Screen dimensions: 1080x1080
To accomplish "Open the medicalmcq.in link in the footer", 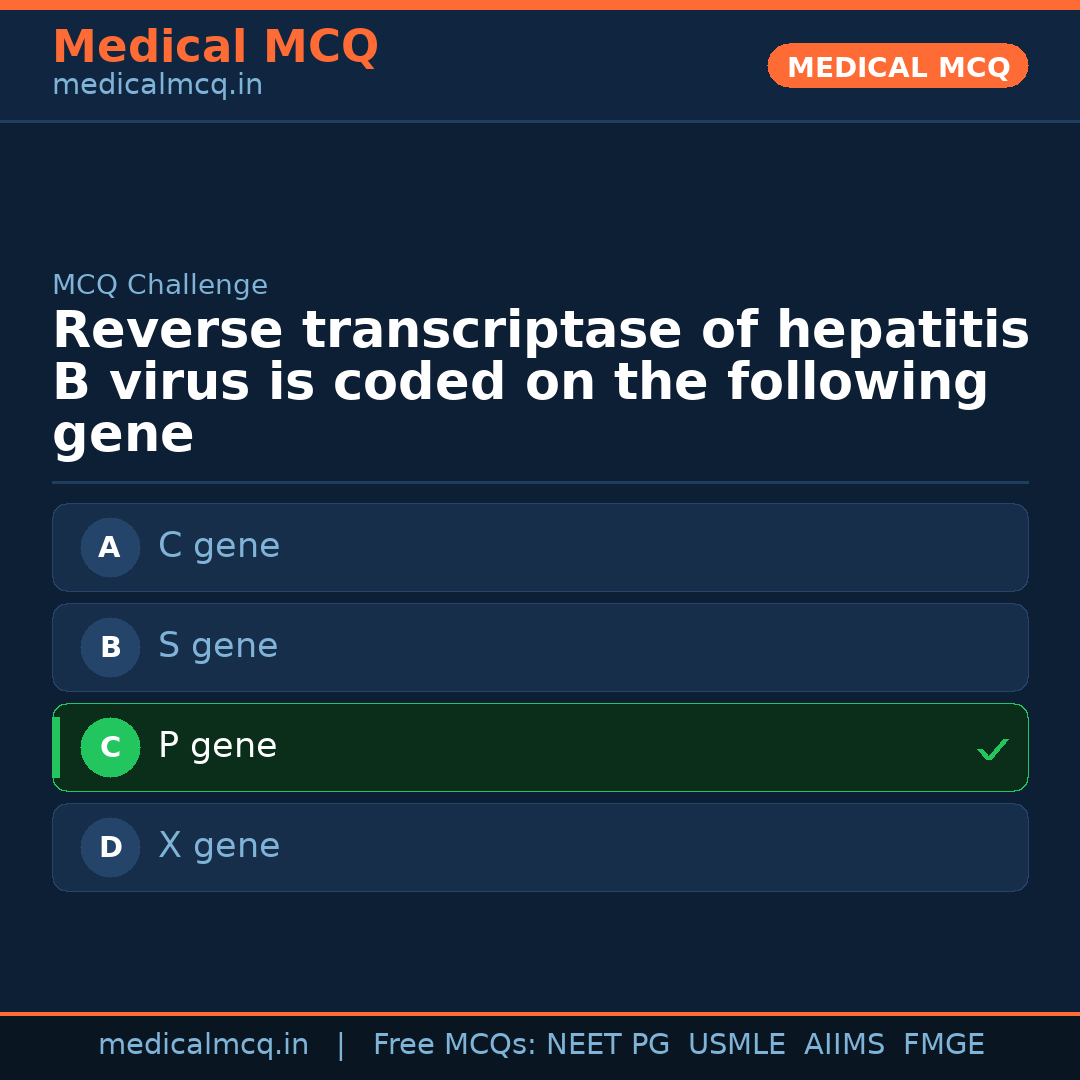I will click(203, 1045).
